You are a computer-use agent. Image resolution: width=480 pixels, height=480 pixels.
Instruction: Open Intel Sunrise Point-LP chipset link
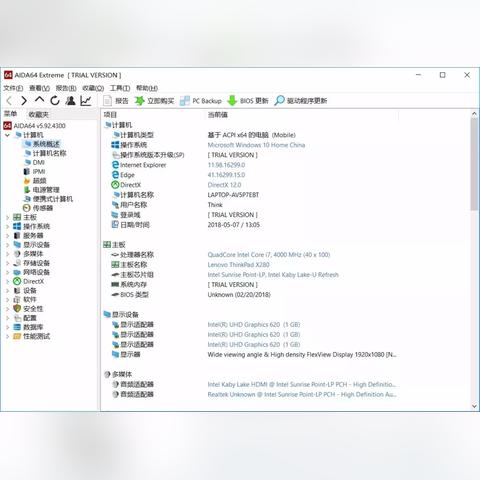(273, 275)
